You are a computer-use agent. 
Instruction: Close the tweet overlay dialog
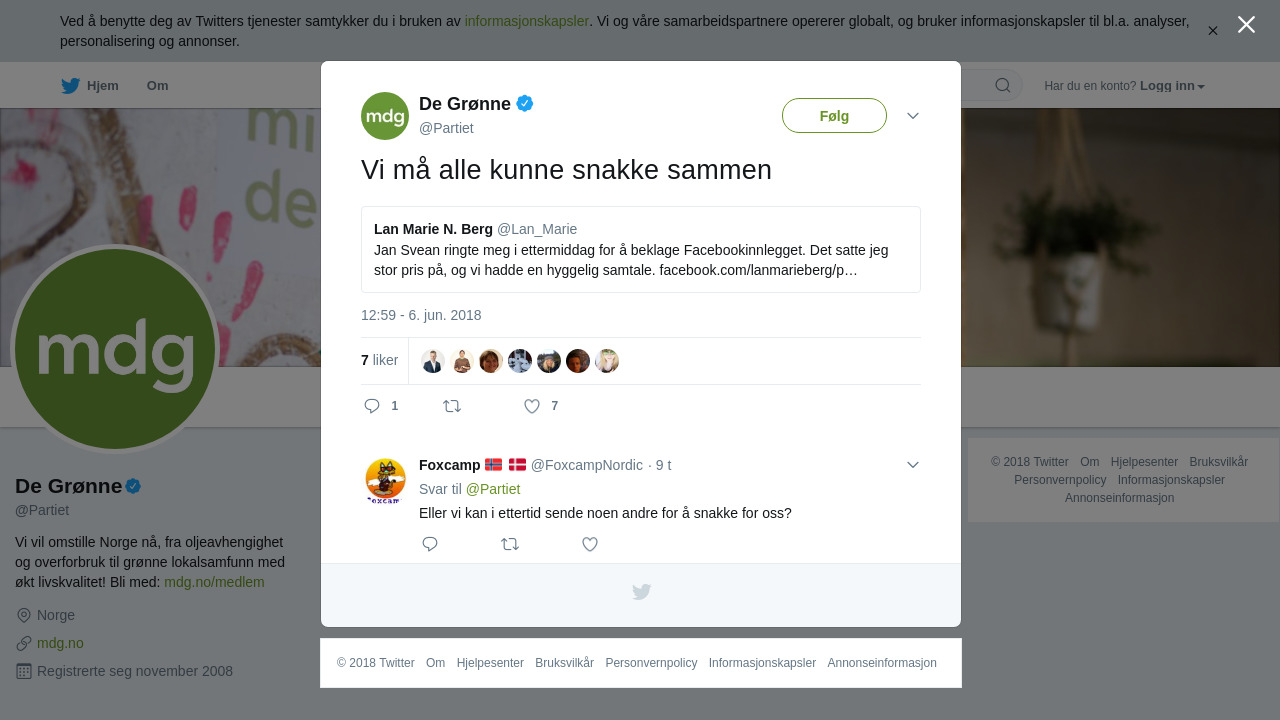click(1246, 24)
